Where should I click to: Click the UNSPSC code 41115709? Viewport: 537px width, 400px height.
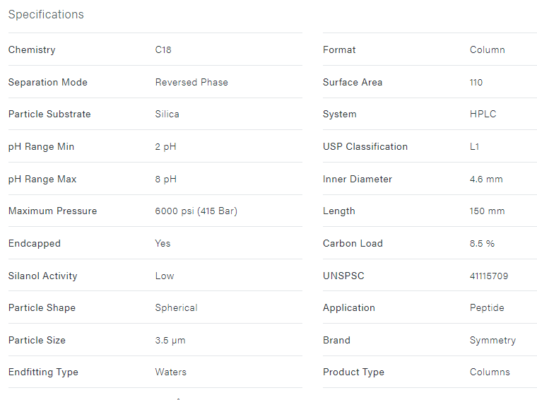click(489, 276)
